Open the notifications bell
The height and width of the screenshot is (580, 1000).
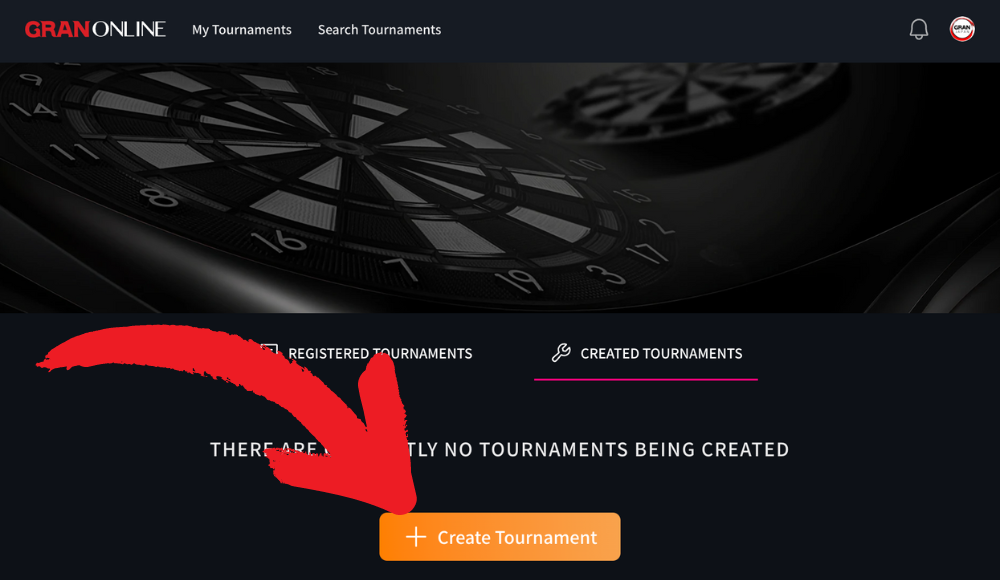click(918, 29)
